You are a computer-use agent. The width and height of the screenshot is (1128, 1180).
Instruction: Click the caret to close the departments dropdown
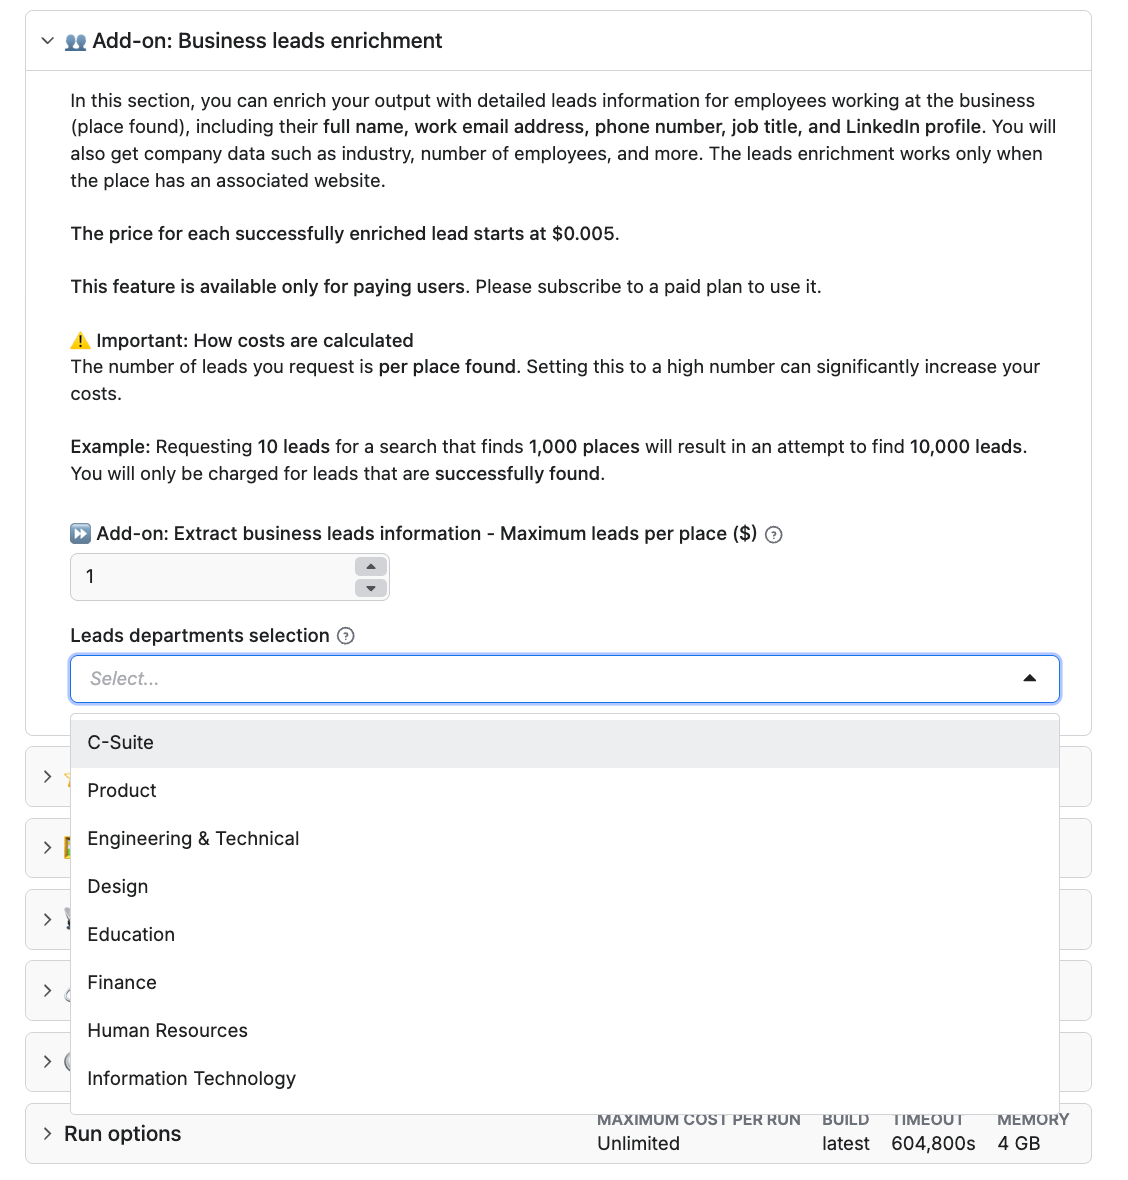[x=1030, y=679]
